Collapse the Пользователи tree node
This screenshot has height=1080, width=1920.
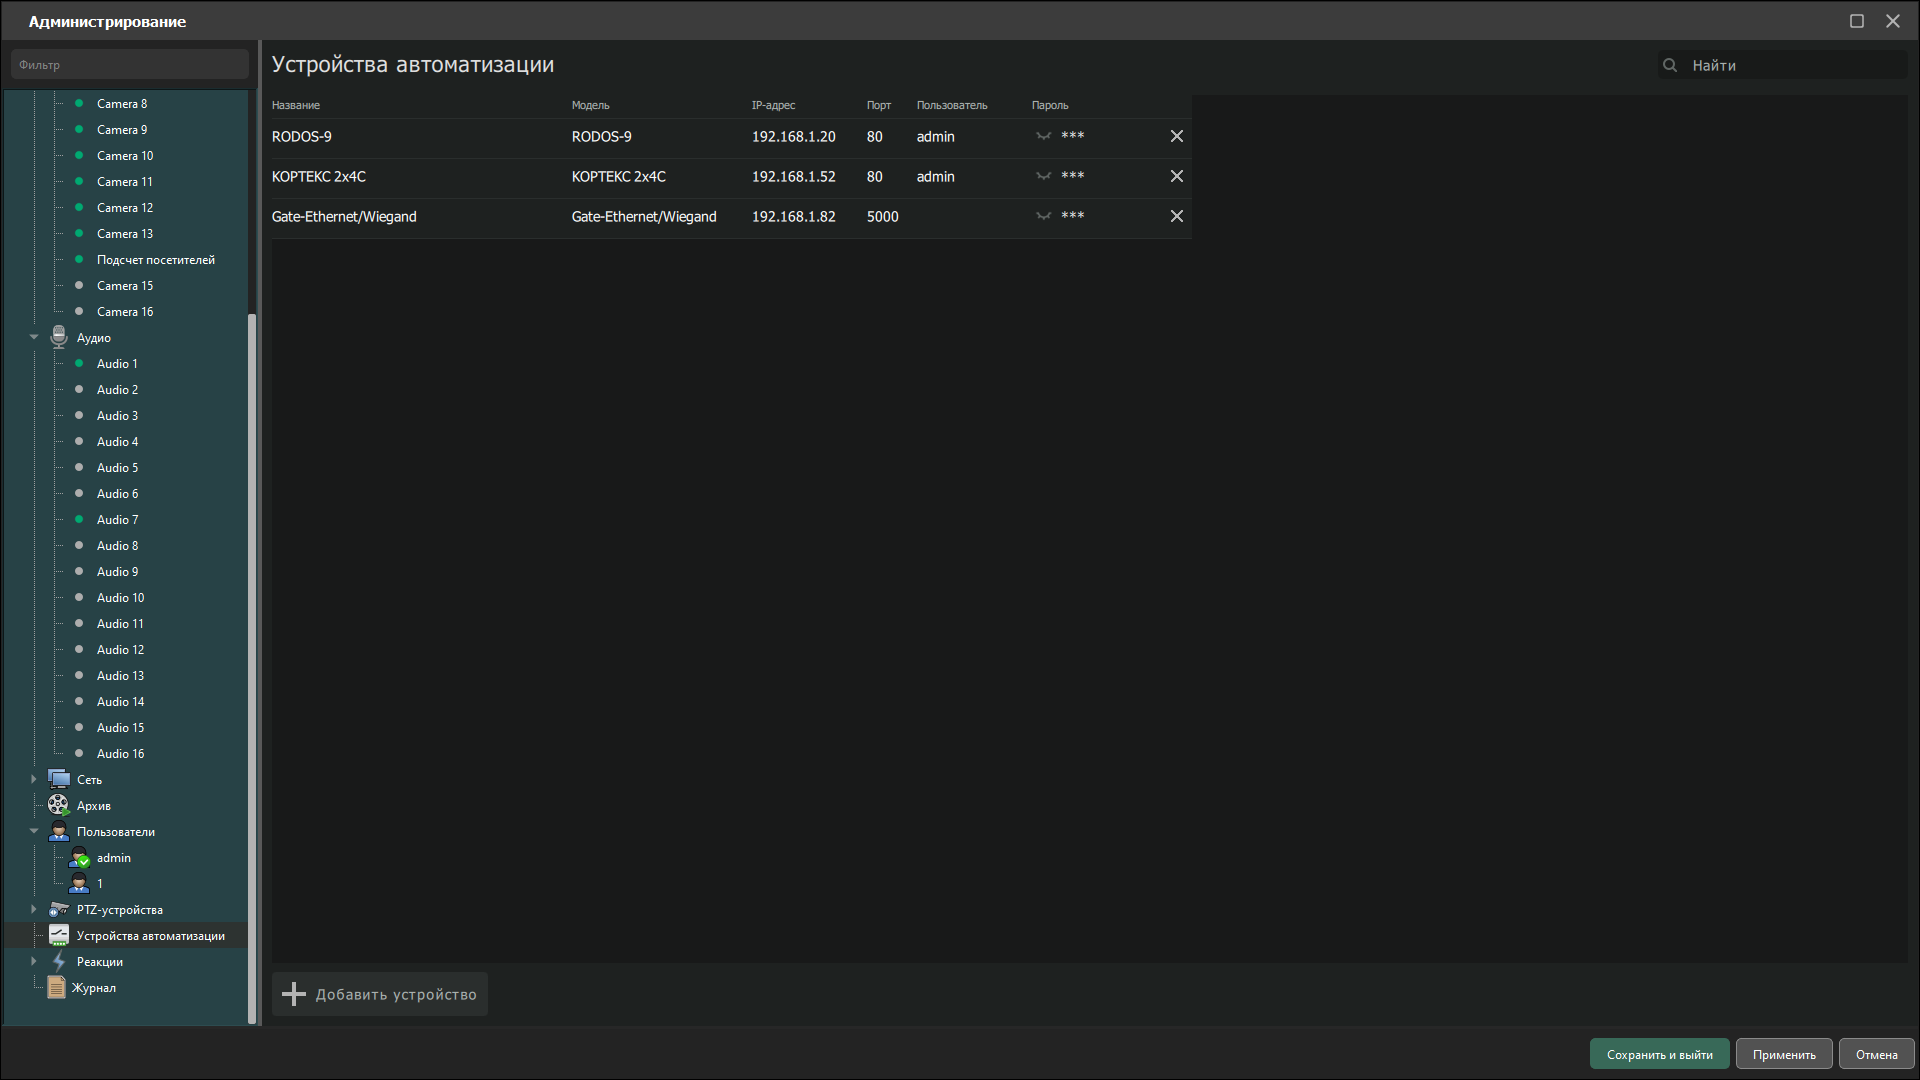pyautogui.click(x=34, y=831)
